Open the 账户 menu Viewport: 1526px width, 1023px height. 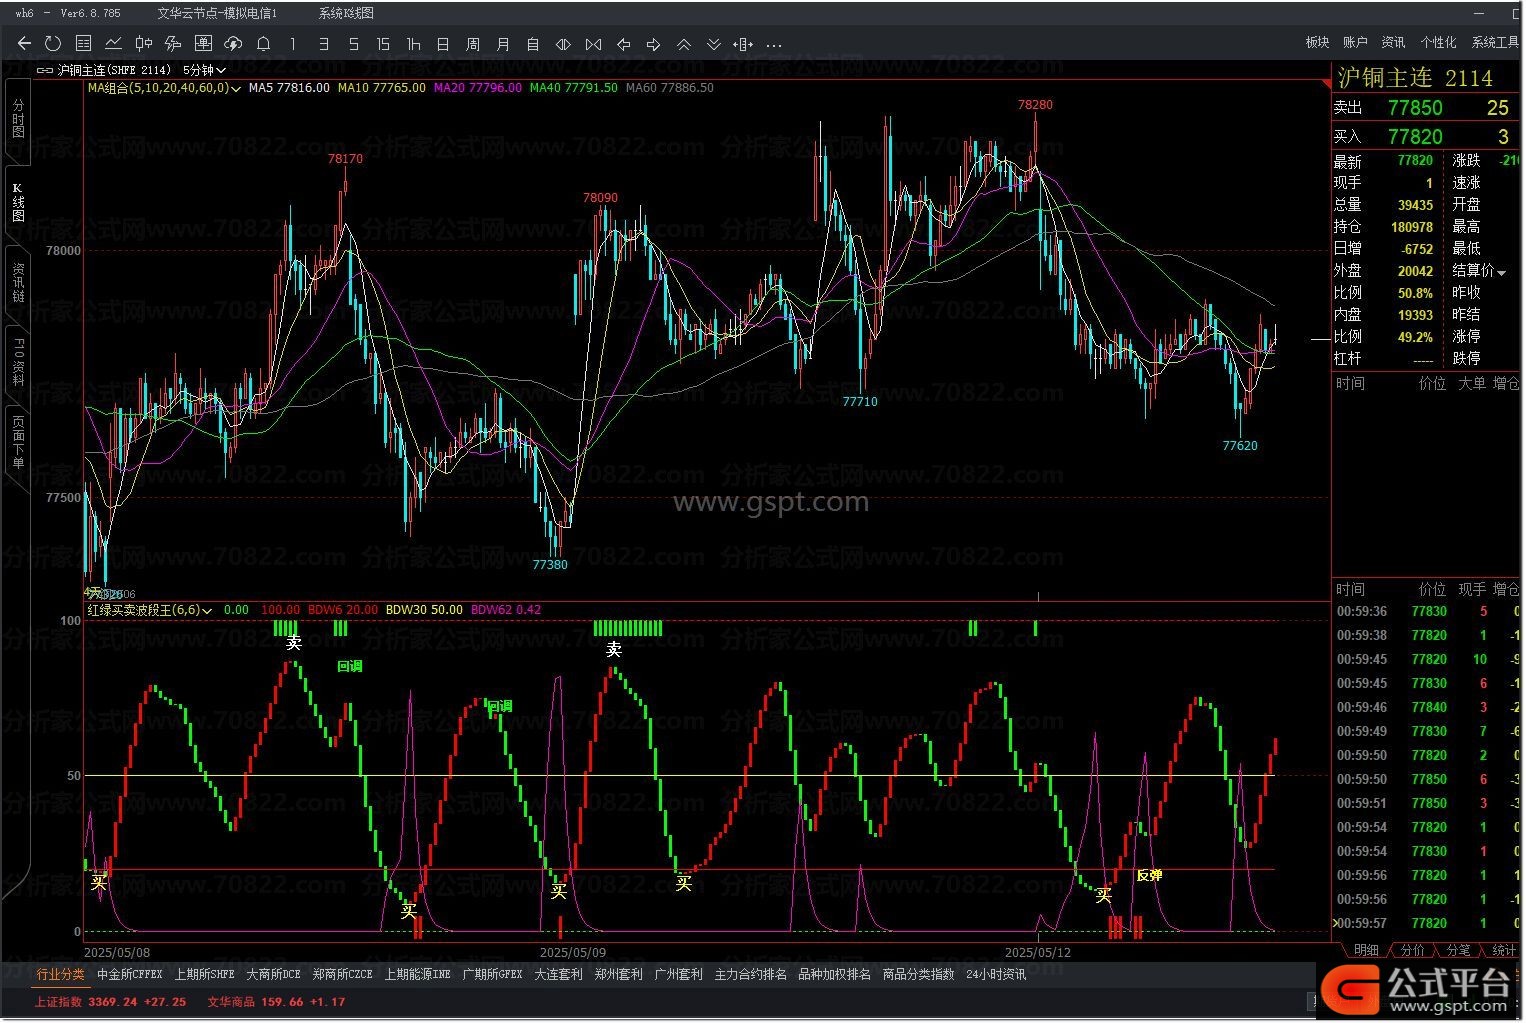pyautogui.click(x=1355, y=42)
